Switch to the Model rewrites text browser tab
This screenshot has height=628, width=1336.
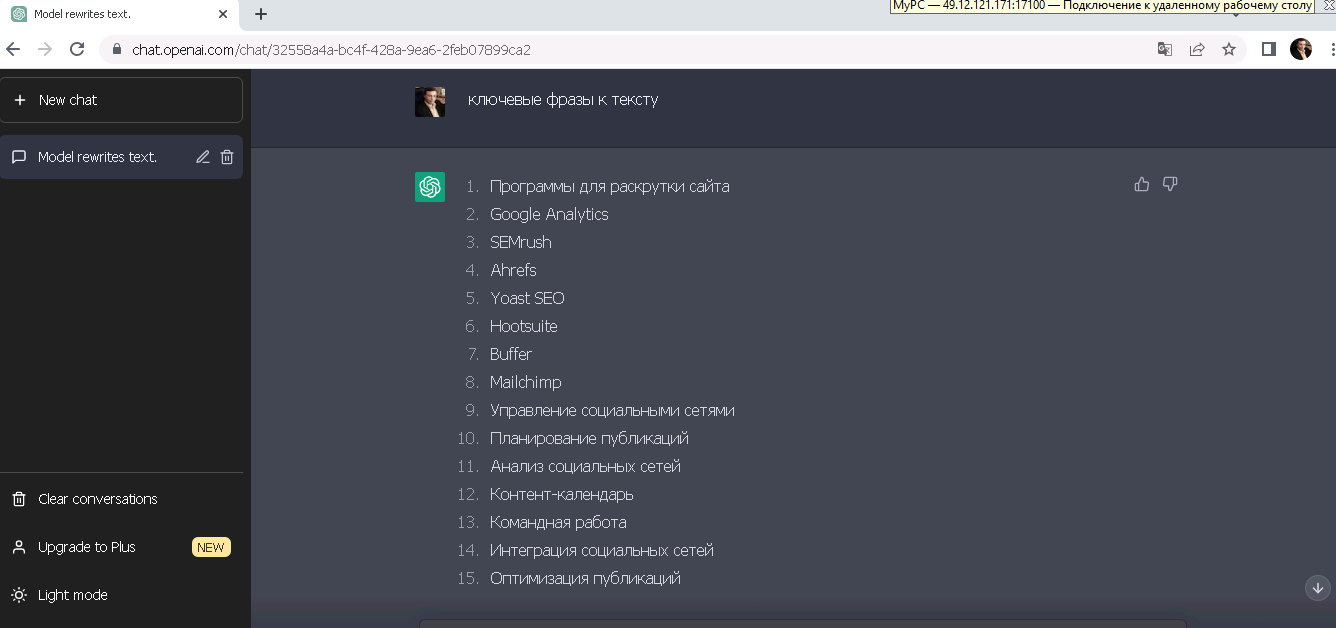(110, 14)
